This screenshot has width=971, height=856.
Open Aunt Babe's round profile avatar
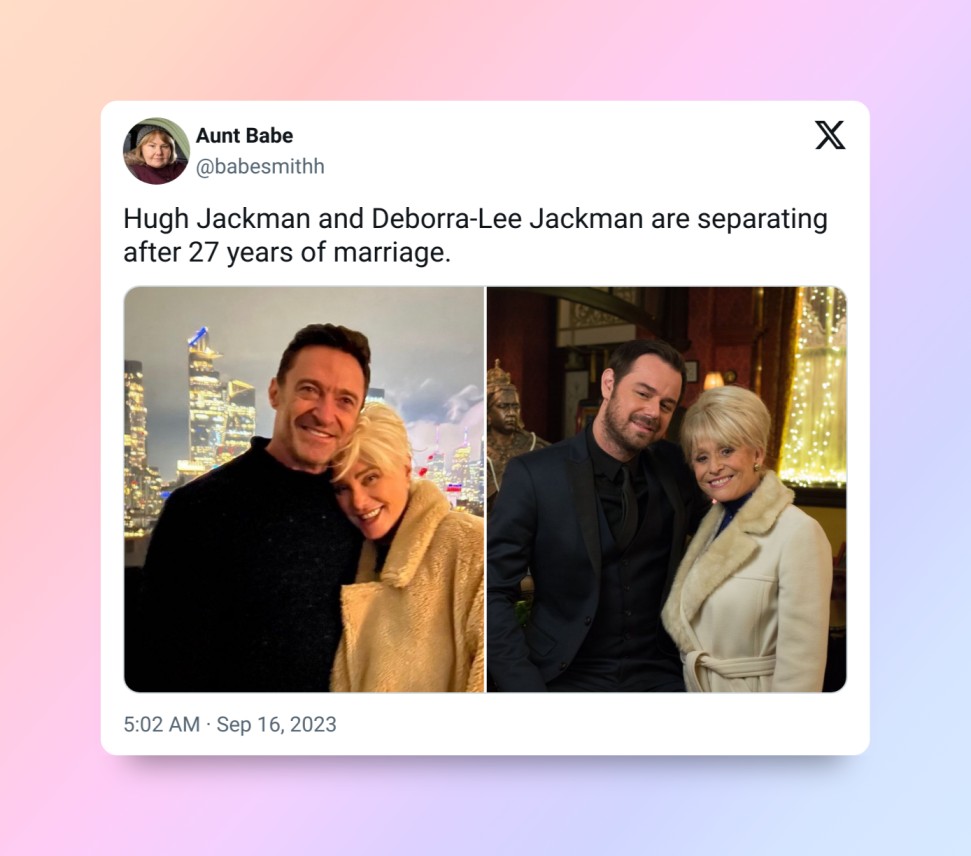tap(157, 151)
